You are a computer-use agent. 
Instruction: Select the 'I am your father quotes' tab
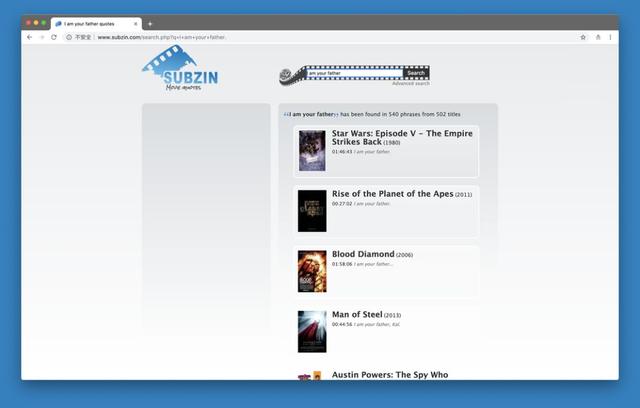(95, 23)
